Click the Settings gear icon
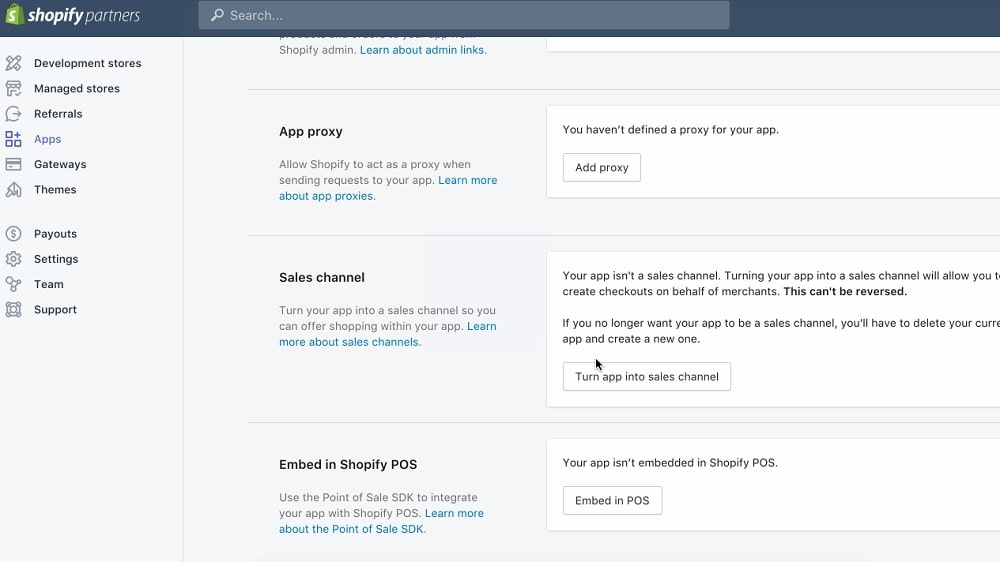The image size is (1000, 562). coord(13,259)
